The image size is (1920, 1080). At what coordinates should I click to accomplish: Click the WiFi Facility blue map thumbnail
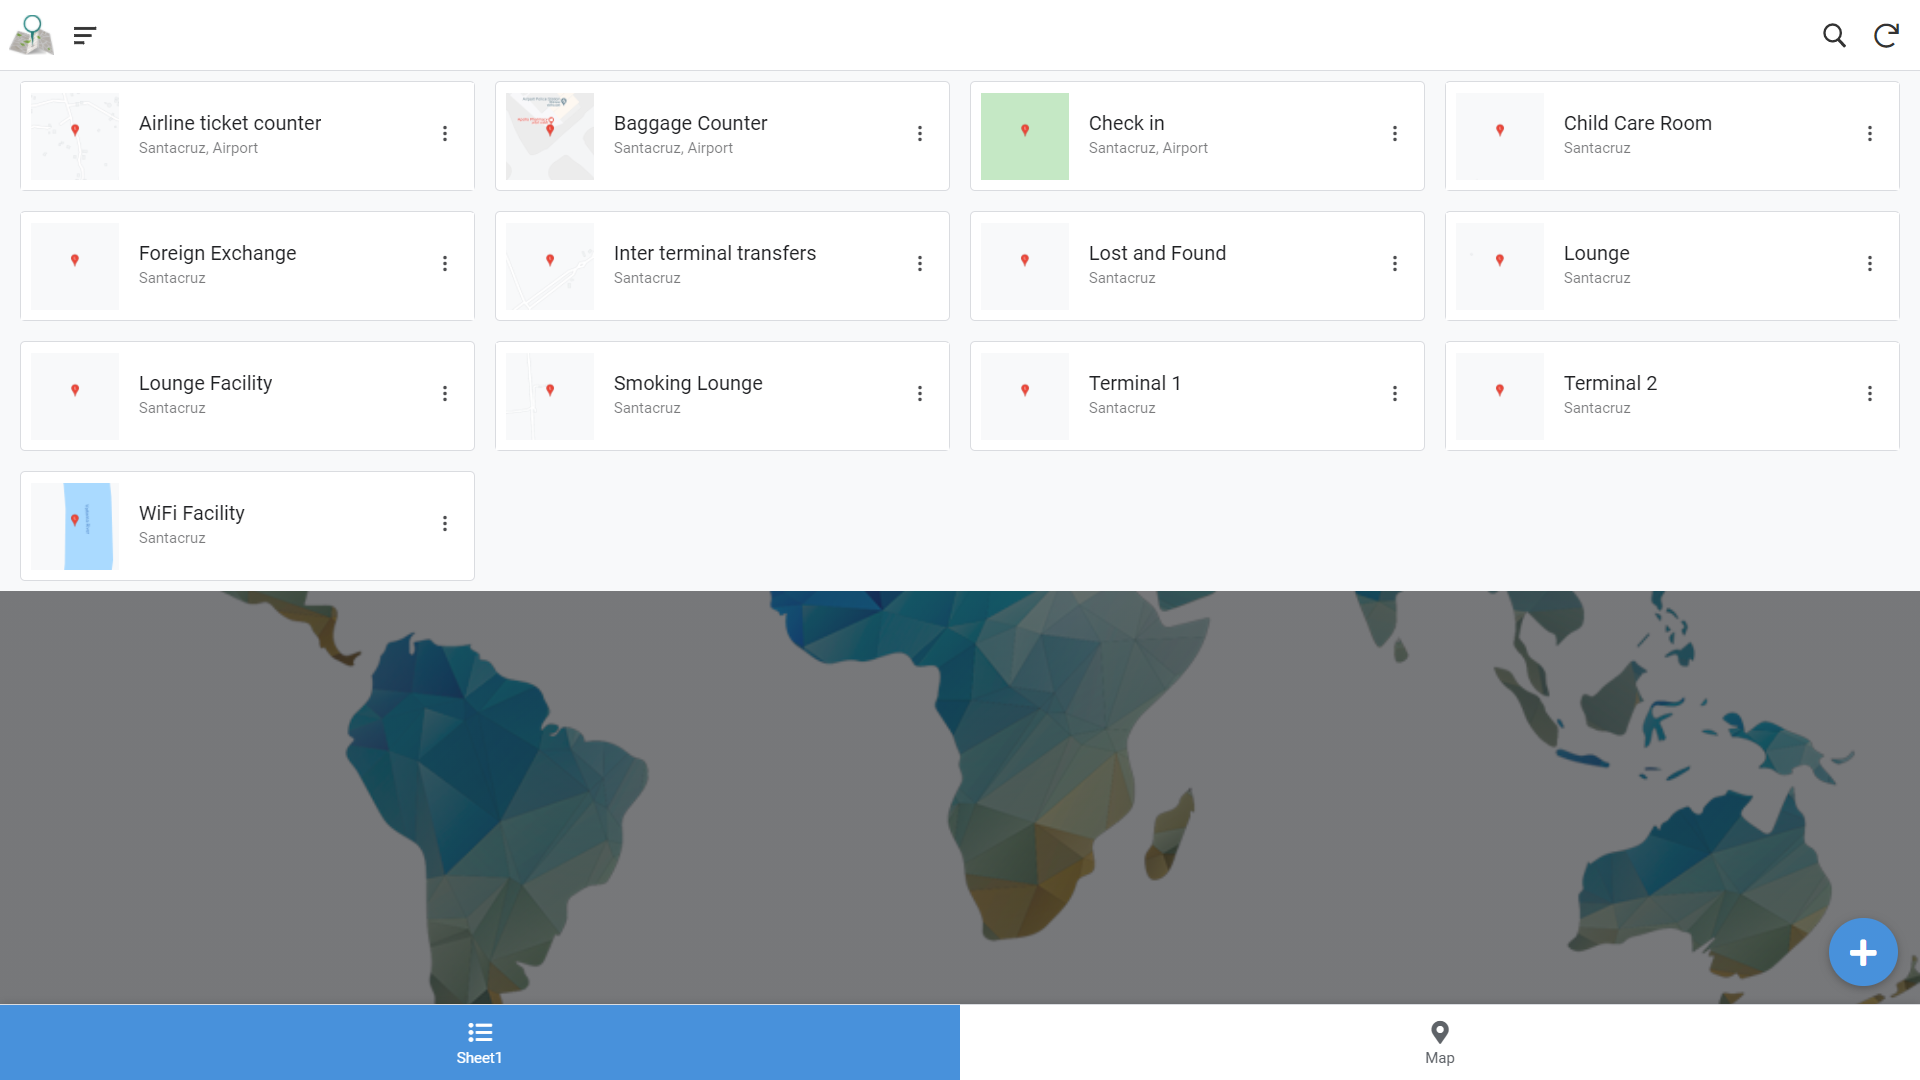coord(75,526)
